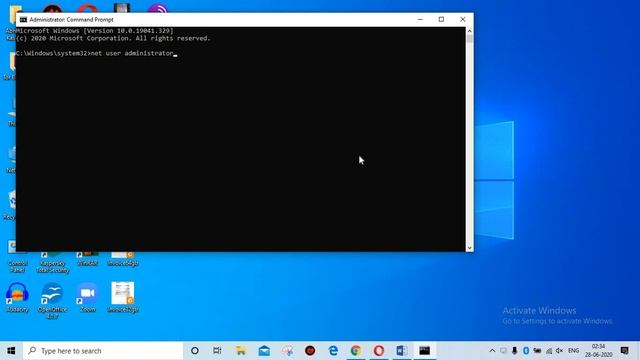Click Command Prompt scrollbar down arrow

point(469,248)
